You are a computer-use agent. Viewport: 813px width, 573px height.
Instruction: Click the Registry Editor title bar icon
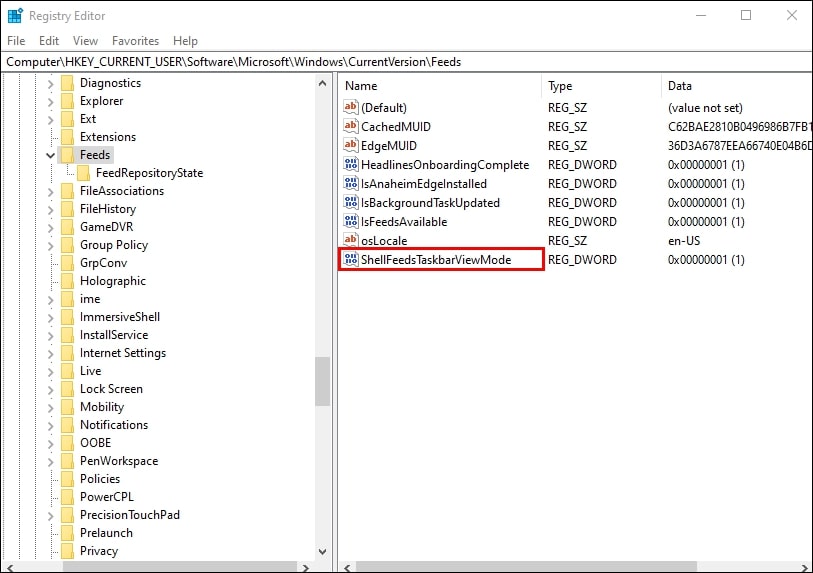[15, 16]
